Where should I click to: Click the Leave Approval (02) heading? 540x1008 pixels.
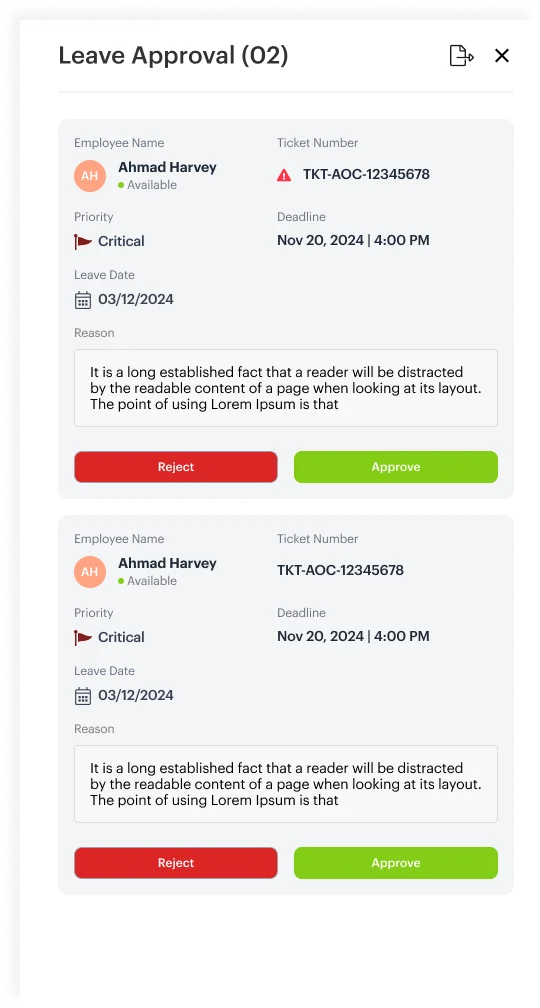174,56
